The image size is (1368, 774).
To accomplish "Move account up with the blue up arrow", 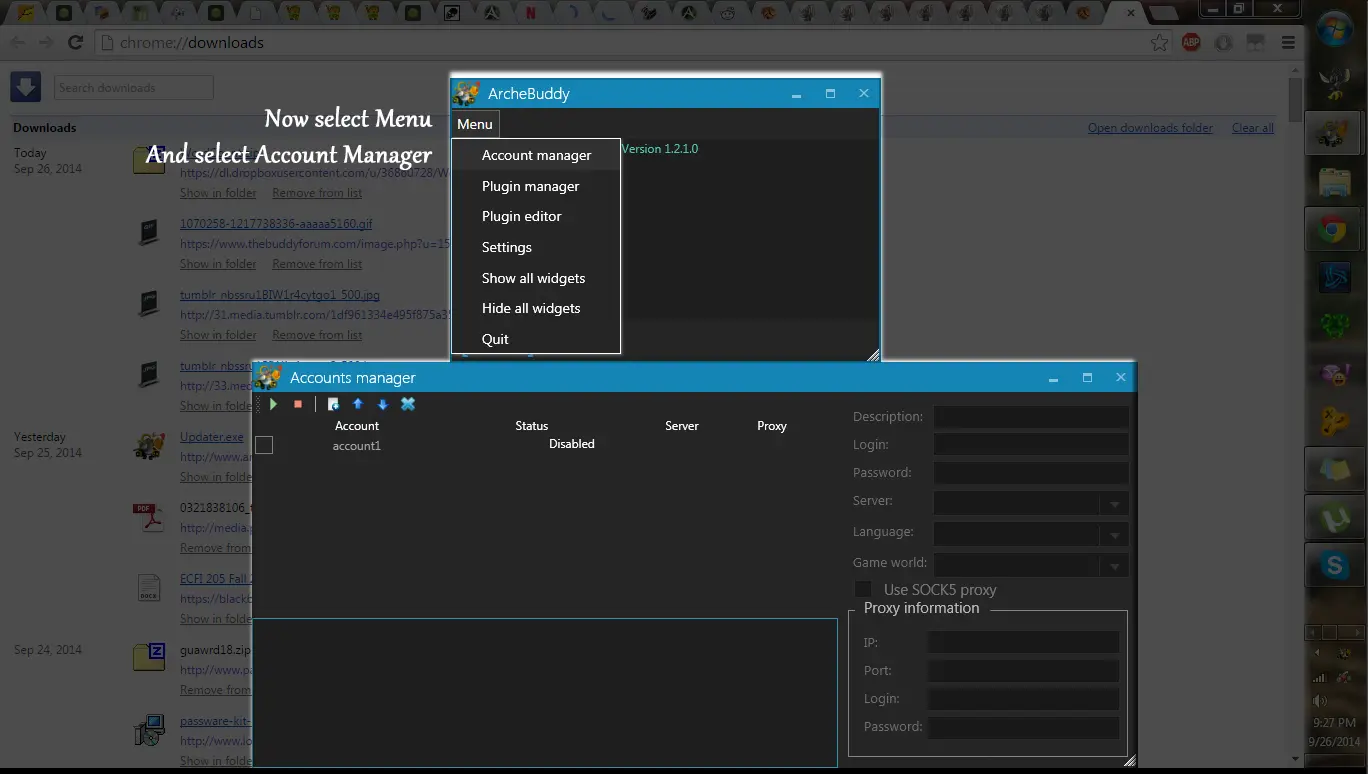I will 358,404.
